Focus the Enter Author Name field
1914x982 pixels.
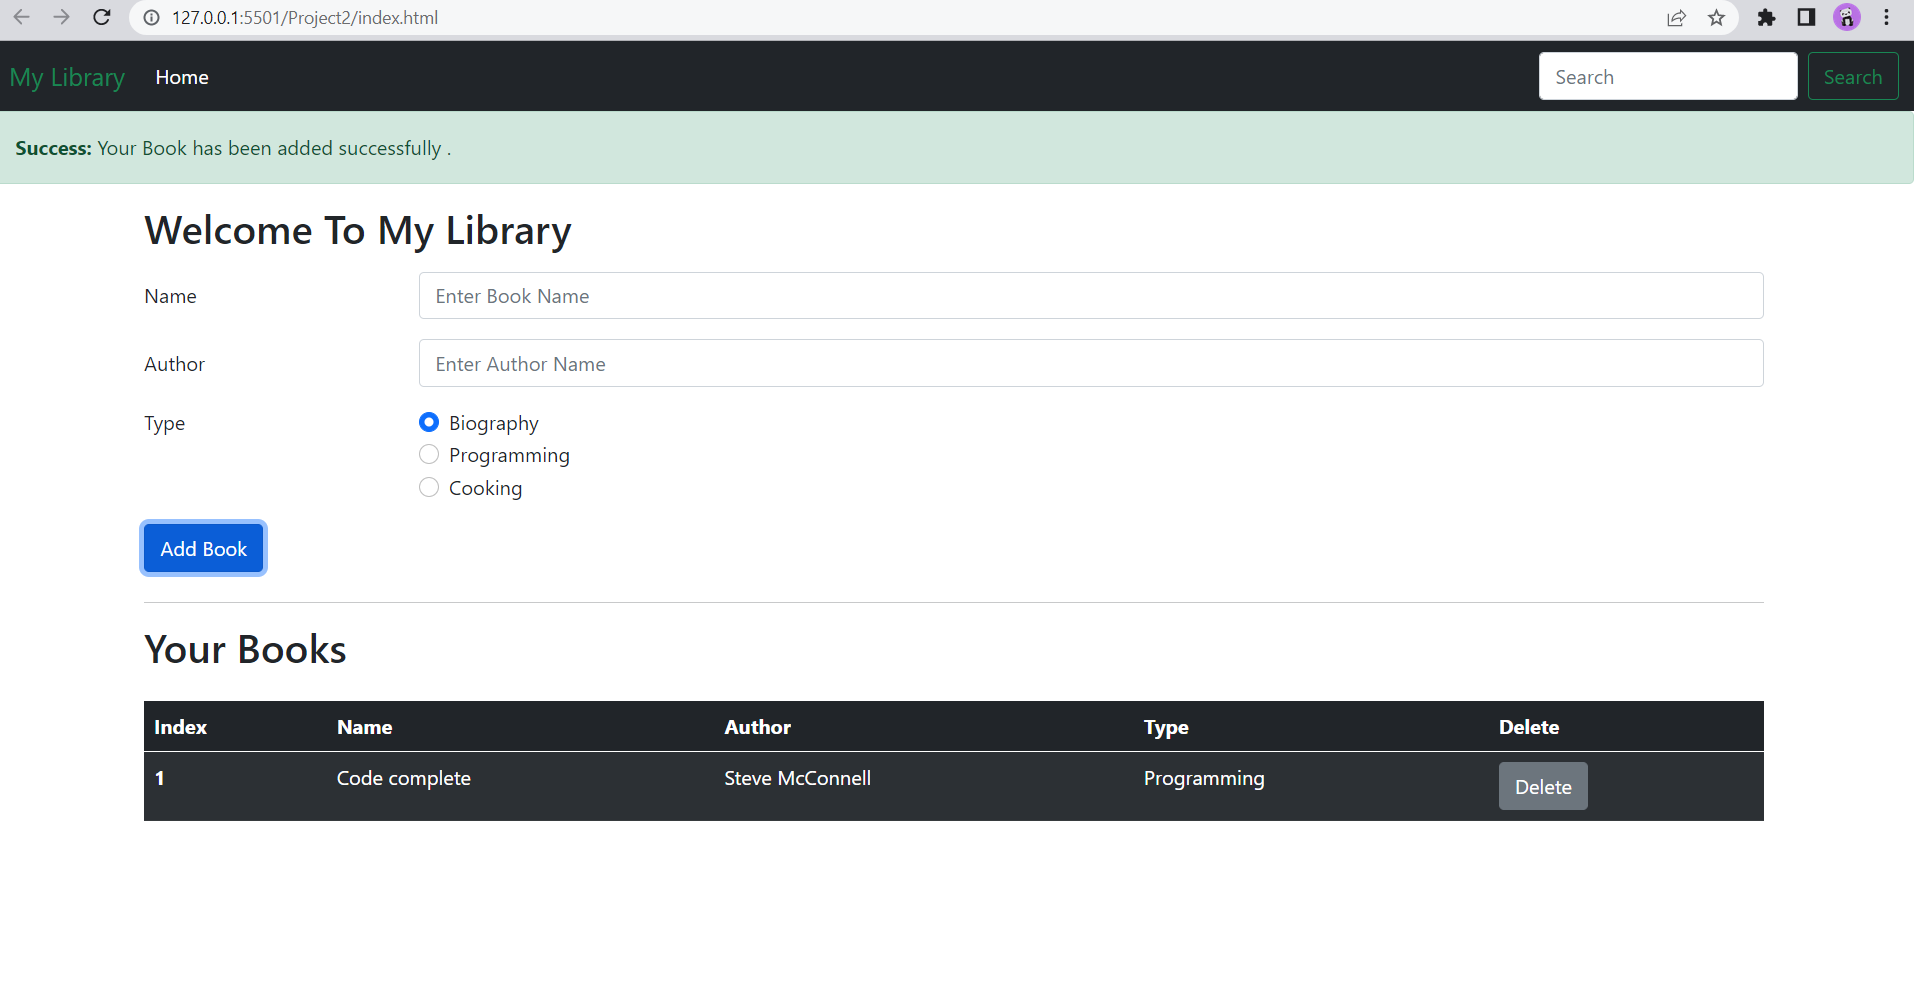(1091, 363)
